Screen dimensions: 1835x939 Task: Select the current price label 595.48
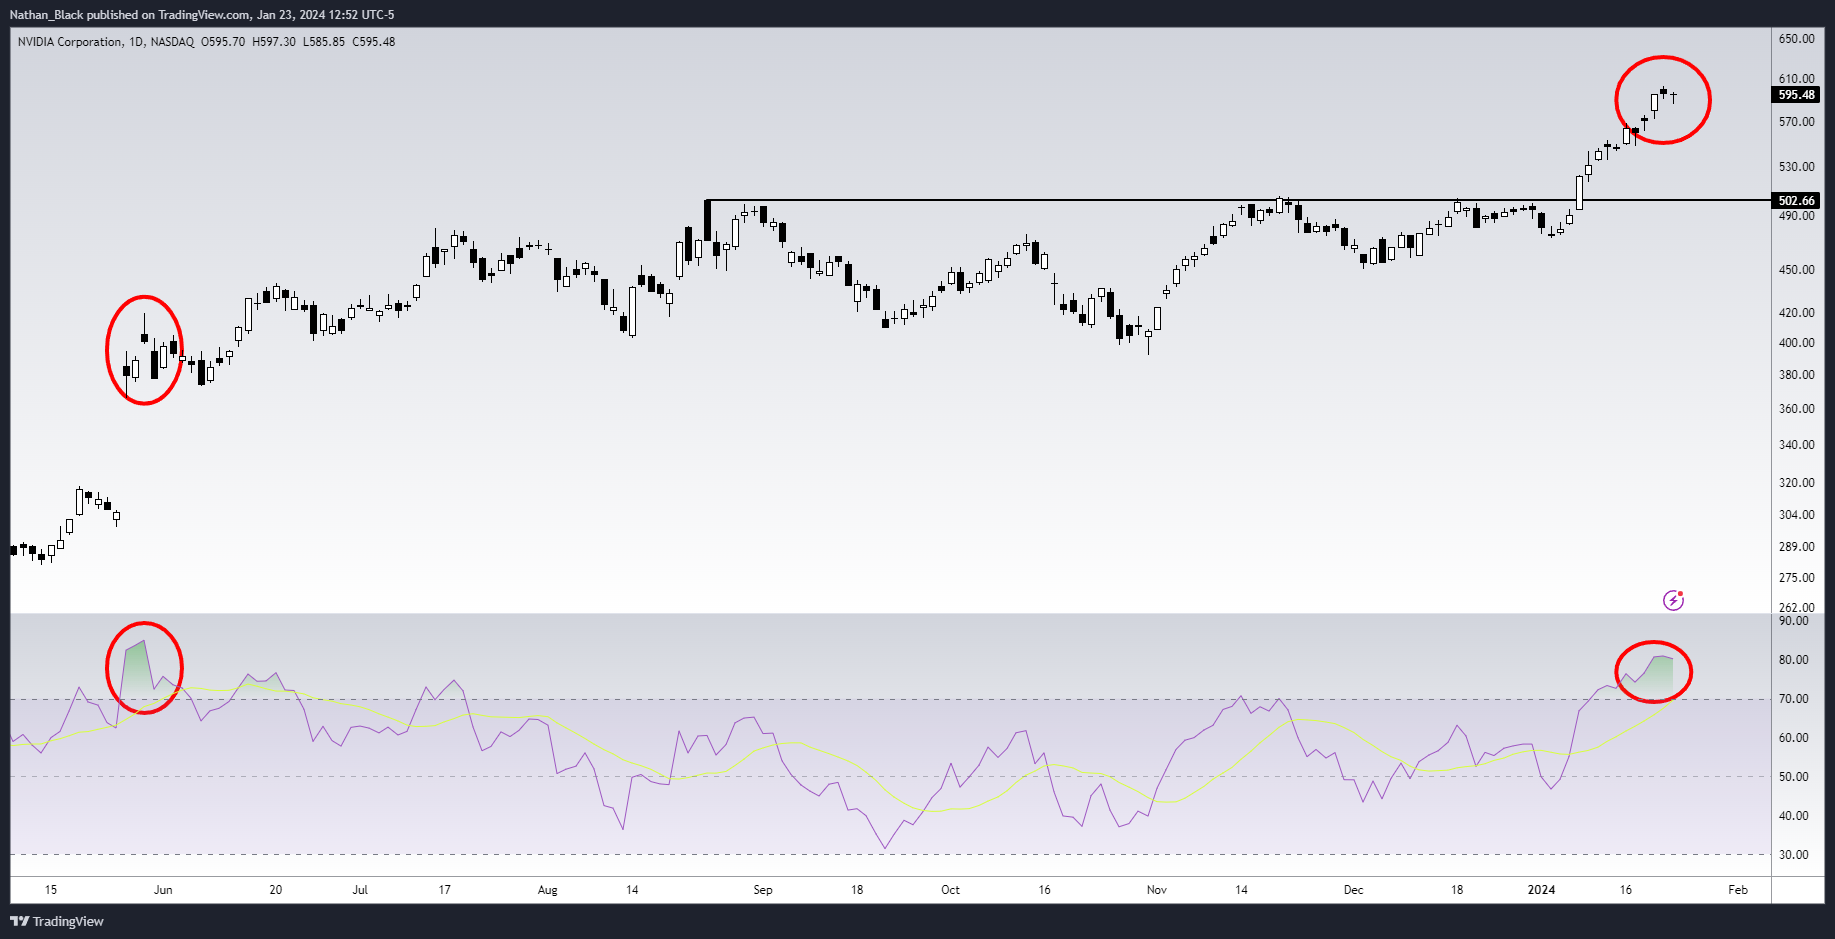coord(1796,95)
